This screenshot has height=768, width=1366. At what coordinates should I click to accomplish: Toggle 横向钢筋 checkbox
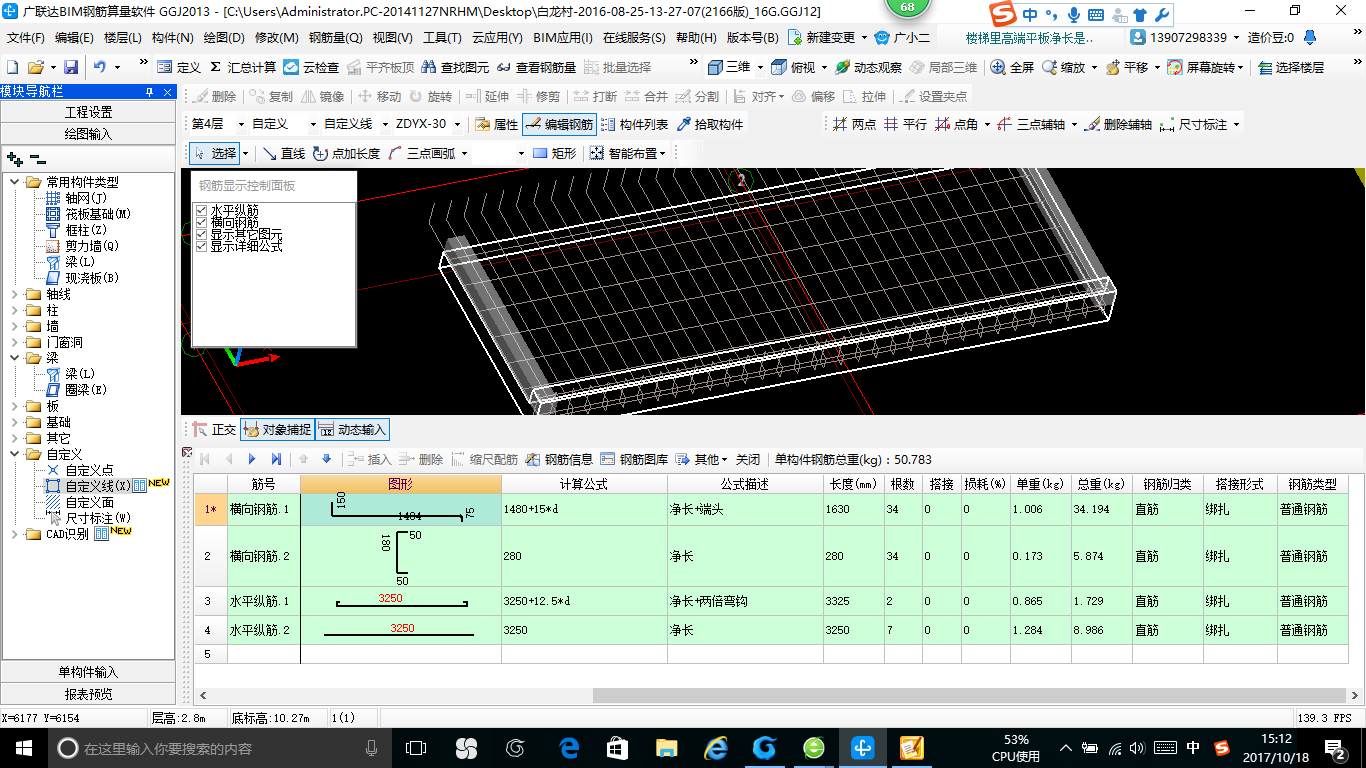[x=202, y=222]
